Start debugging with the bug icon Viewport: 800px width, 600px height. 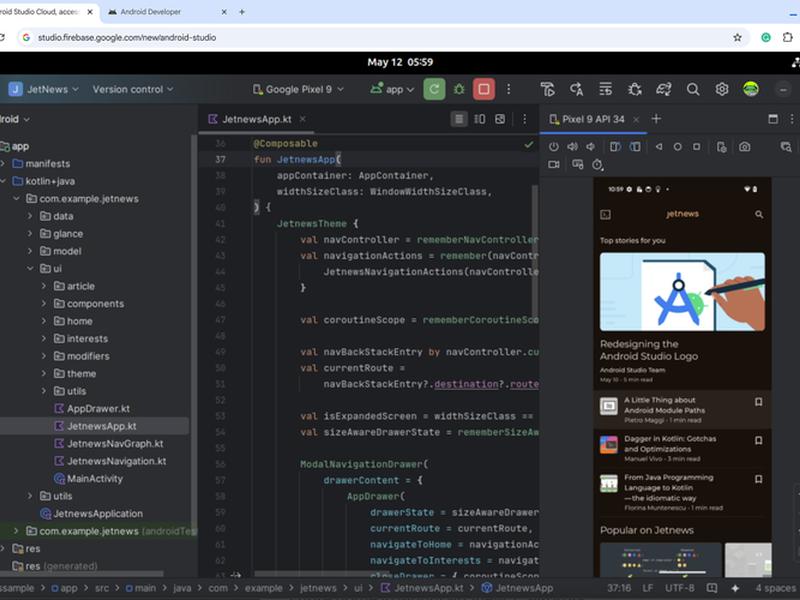click(459, 89)
